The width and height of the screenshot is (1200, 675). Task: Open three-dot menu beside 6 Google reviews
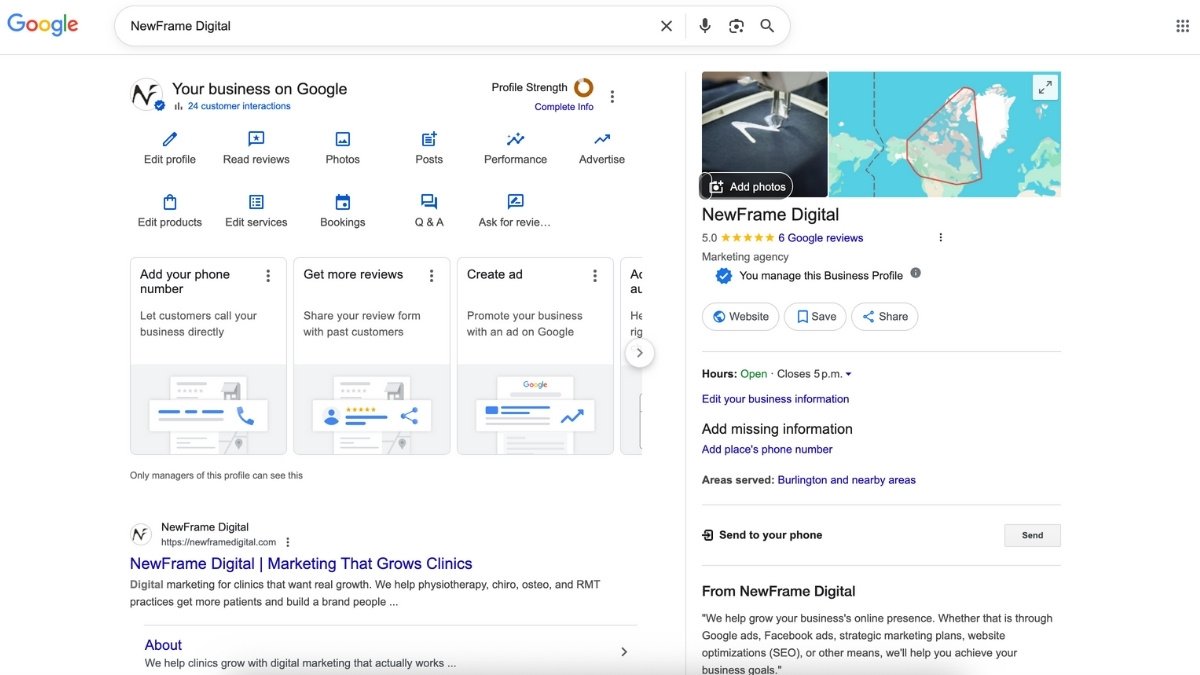940,238
